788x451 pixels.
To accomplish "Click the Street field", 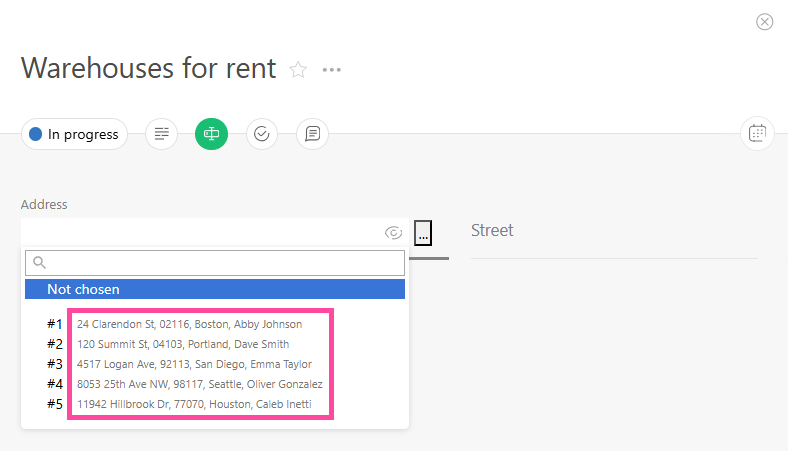I will coord(613,231).
